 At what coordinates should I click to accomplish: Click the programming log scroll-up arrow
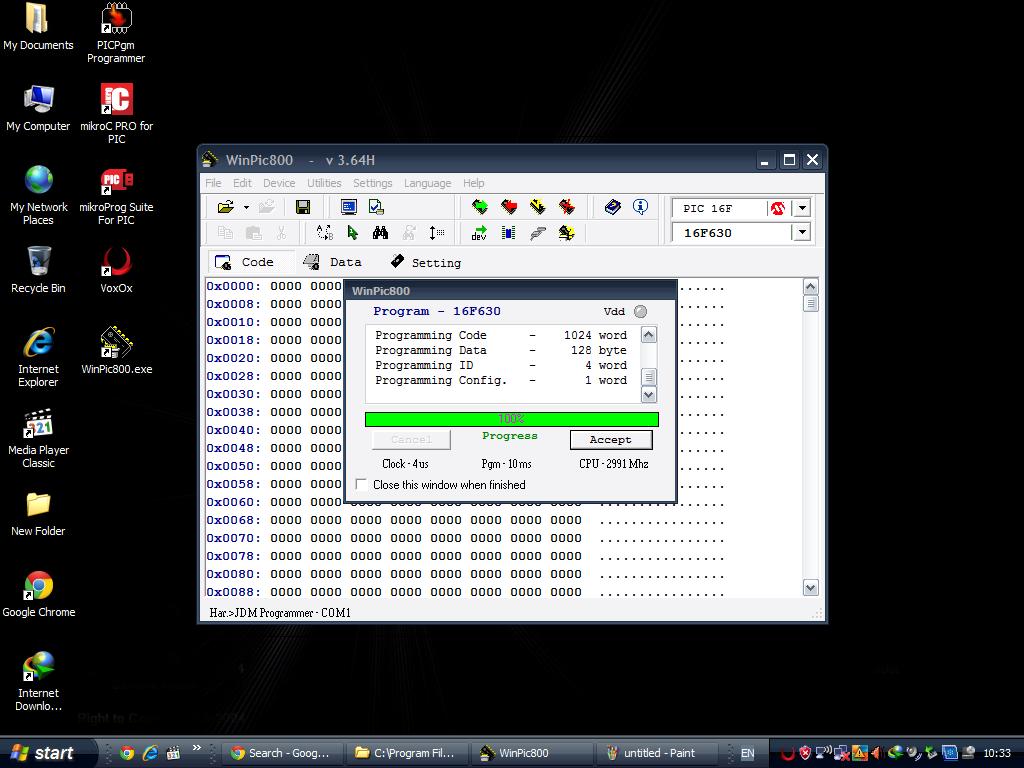[x=648, y=335]
